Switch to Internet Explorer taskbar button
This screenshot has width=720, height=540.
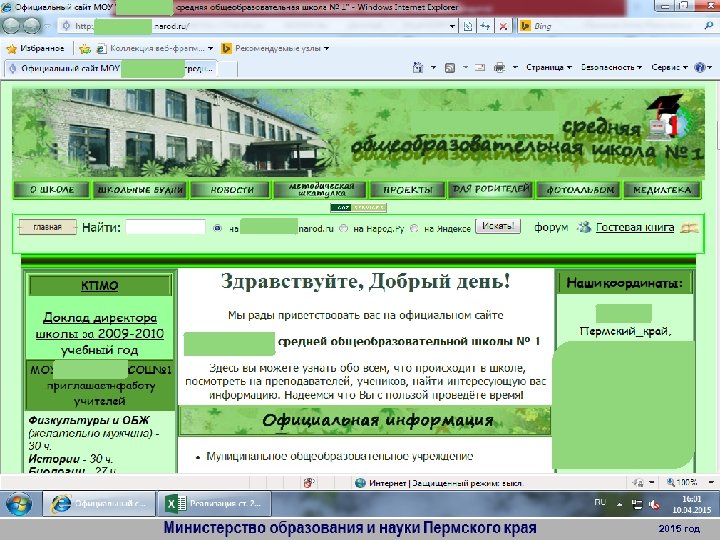click(100, 504)
